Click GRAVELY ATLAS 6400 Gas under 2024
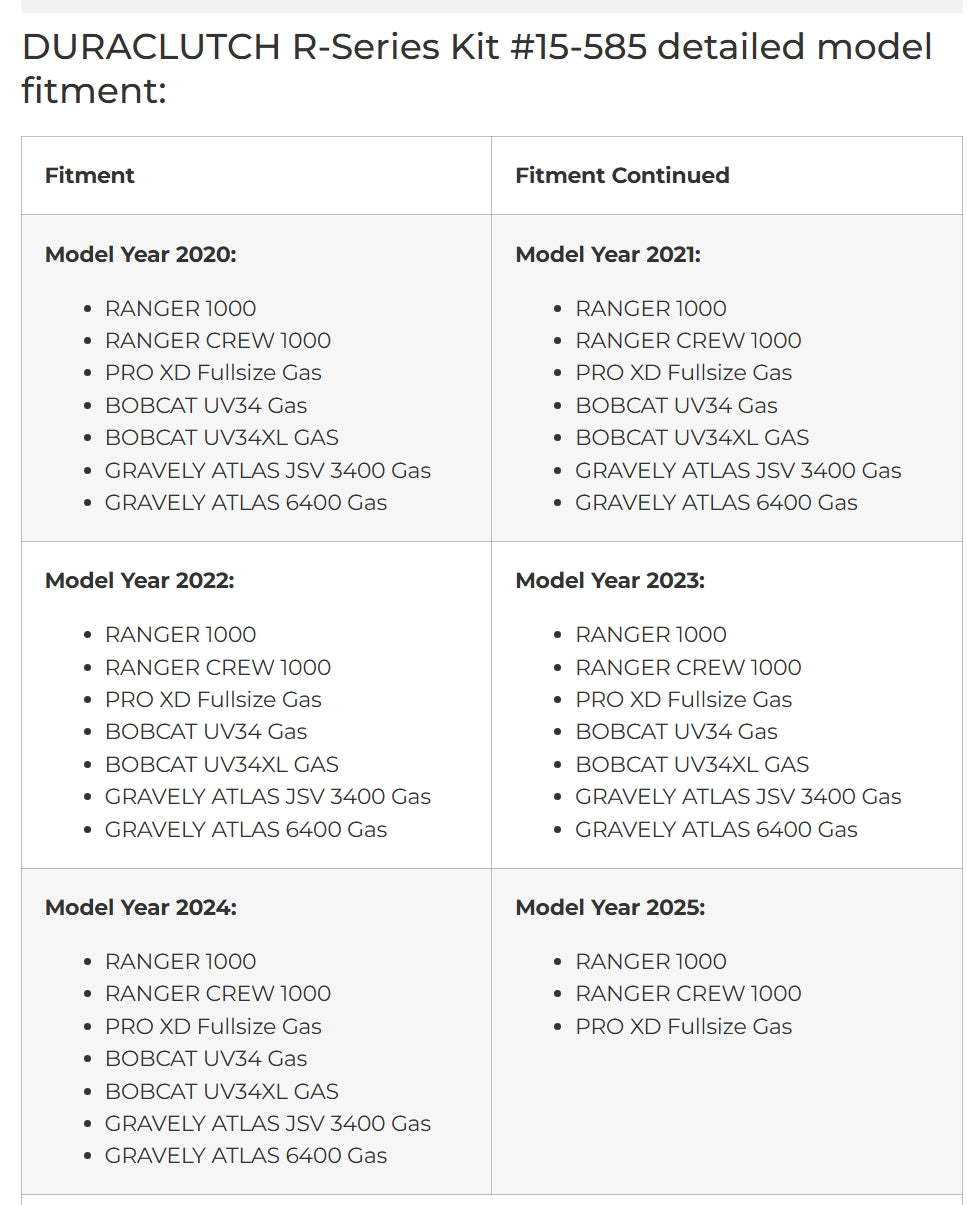 246,1155
